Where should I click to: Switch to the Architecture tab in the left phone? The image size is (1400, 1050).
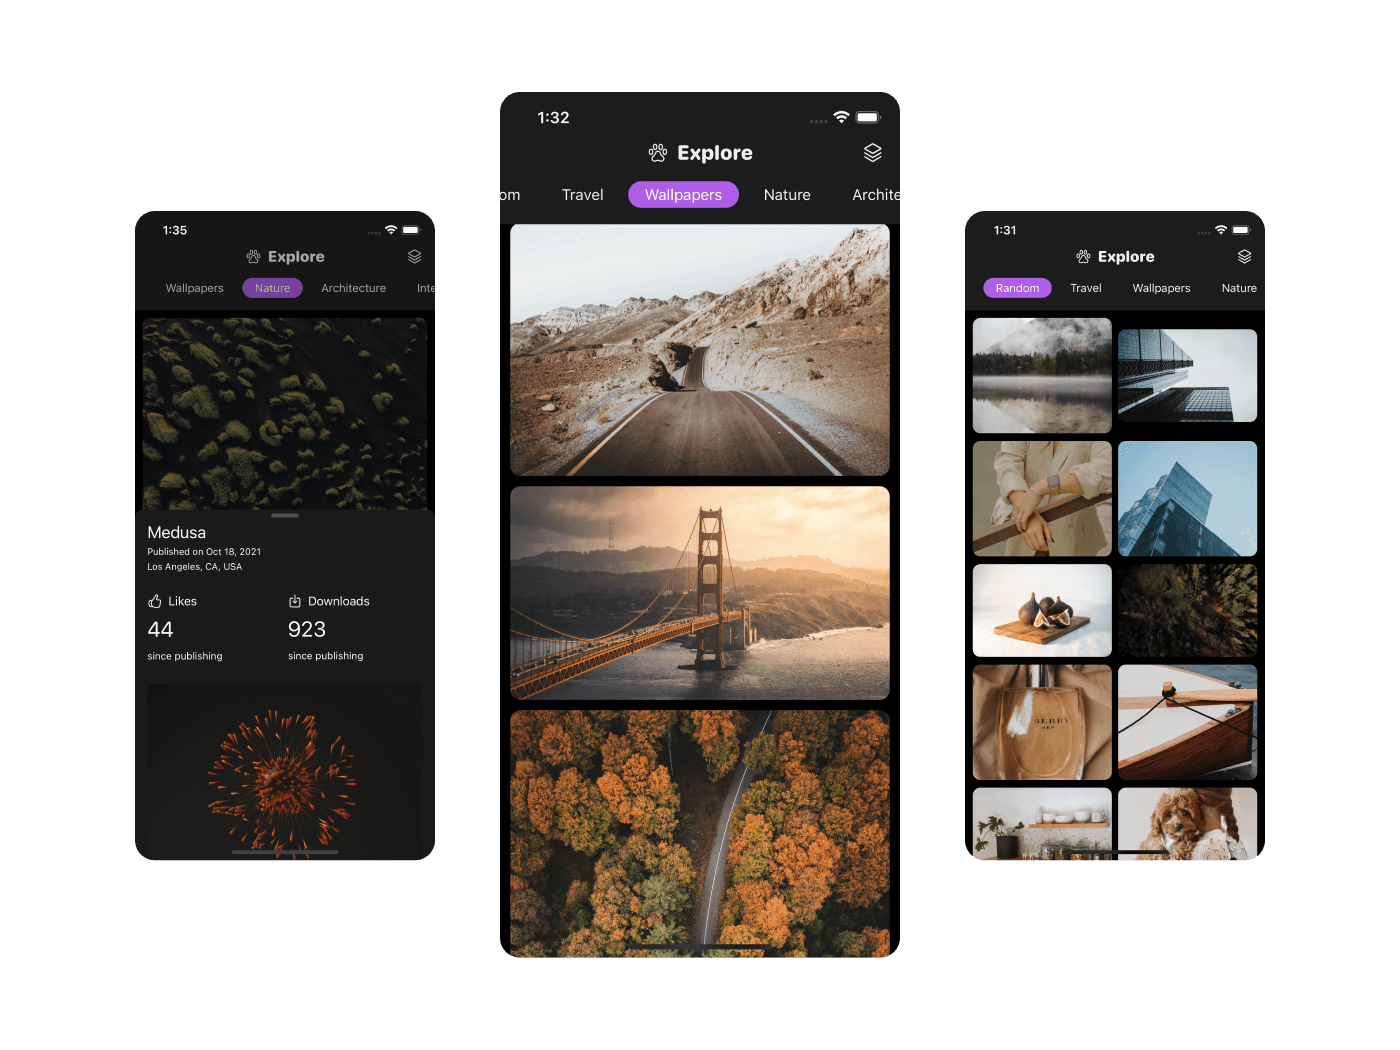coord(353,288)
